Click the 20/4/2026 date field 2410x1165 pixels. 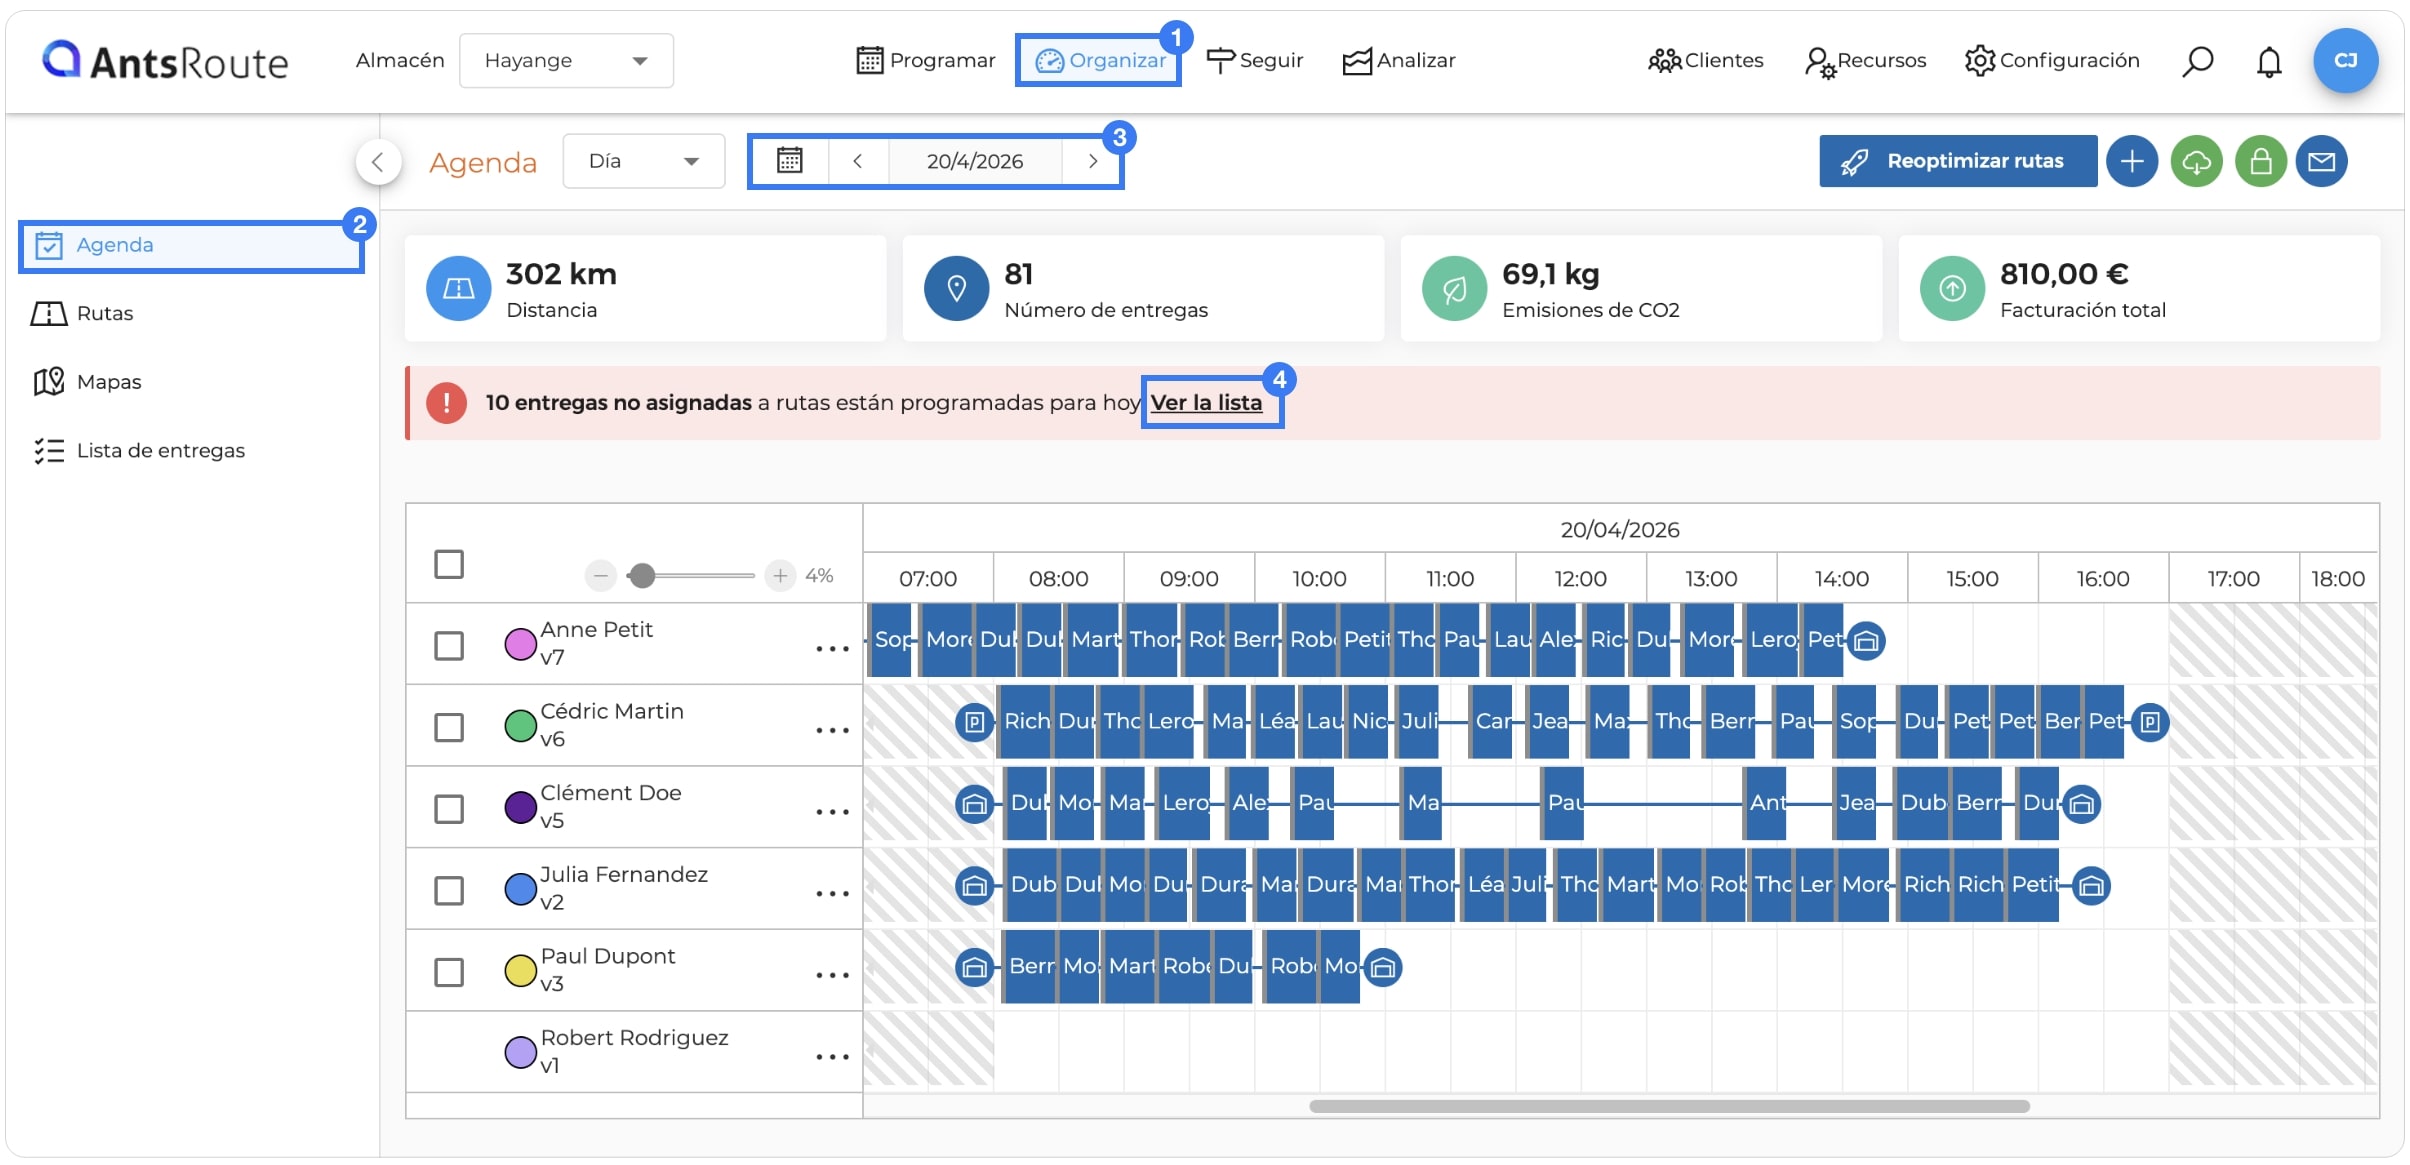click(x=975, y=161)
